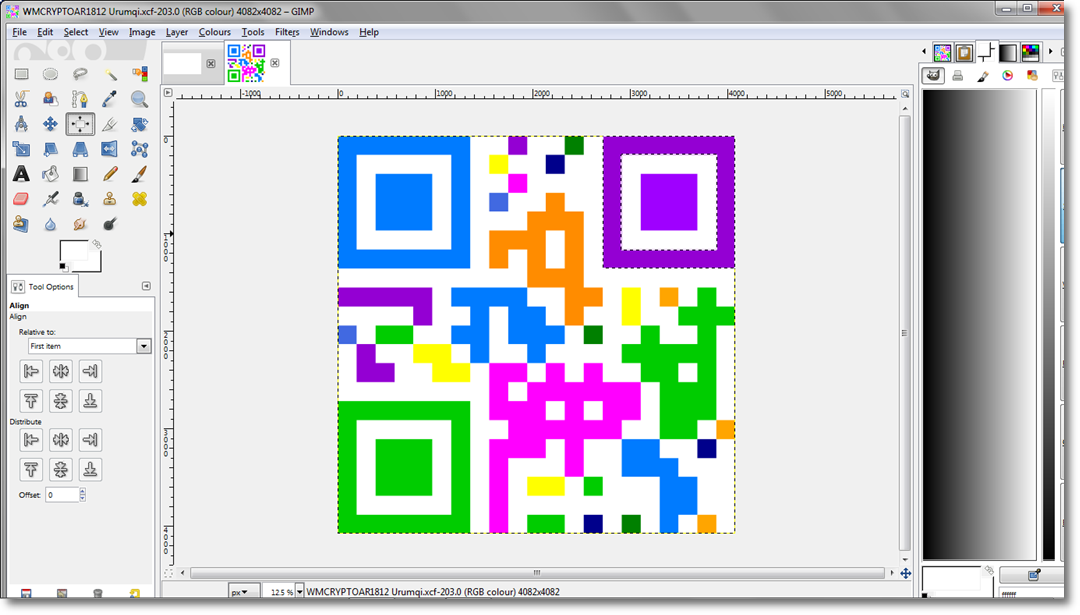Select the Measure compass tool
This screenshot has height=615, width=1080.
pyautogui.click(x=21, y=124)
